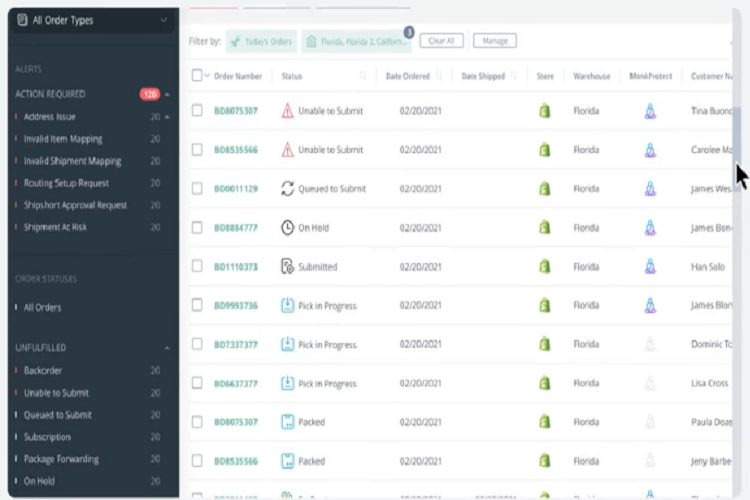This screenshot has height=500, width=750.
Task: Click MonkProtect icon for order BD0011129
Action: tap(650, 189)
